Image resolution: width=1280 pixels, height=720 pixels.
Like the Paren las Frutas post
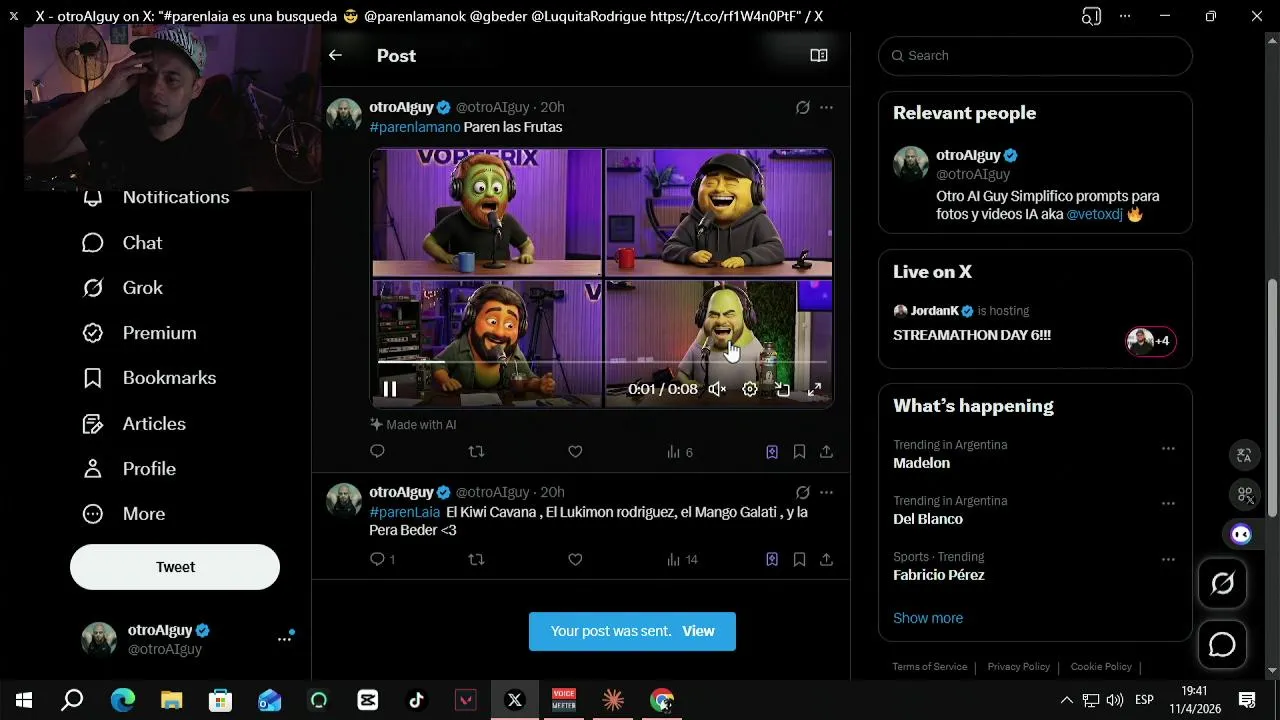click(x=575, y=452)
